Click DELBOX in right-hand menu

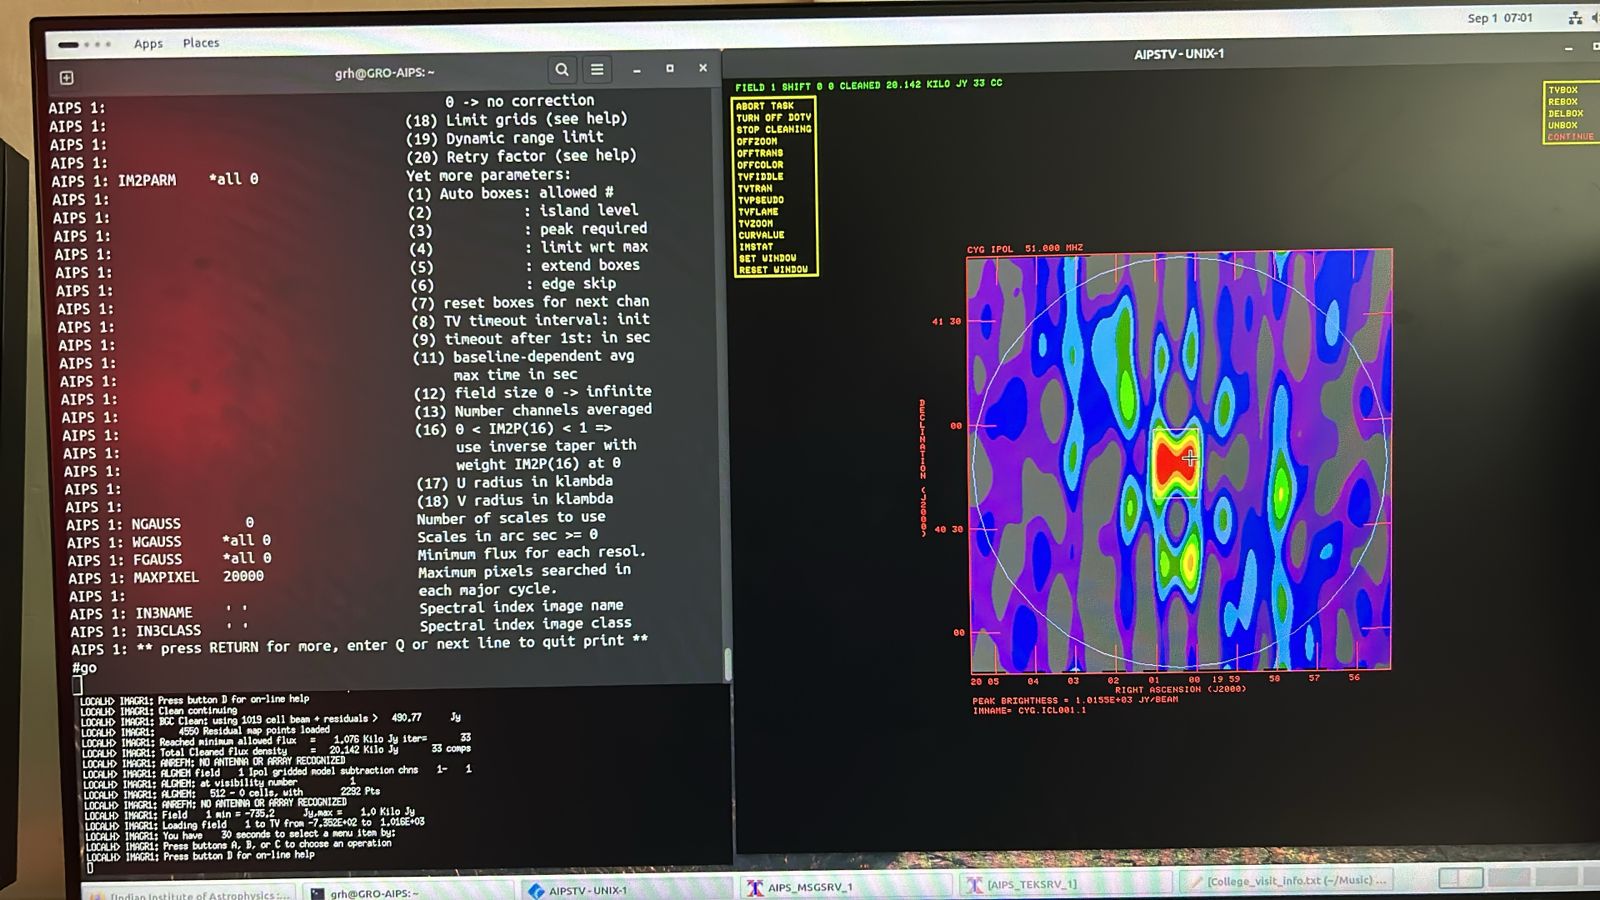[x=1565, y=113]
